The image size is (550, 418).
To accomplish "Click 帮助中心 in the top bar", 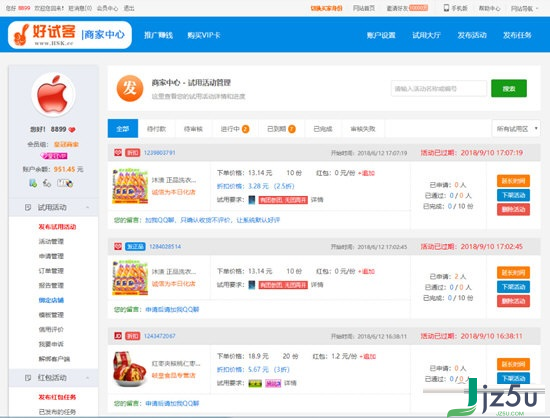I will 489,8.
